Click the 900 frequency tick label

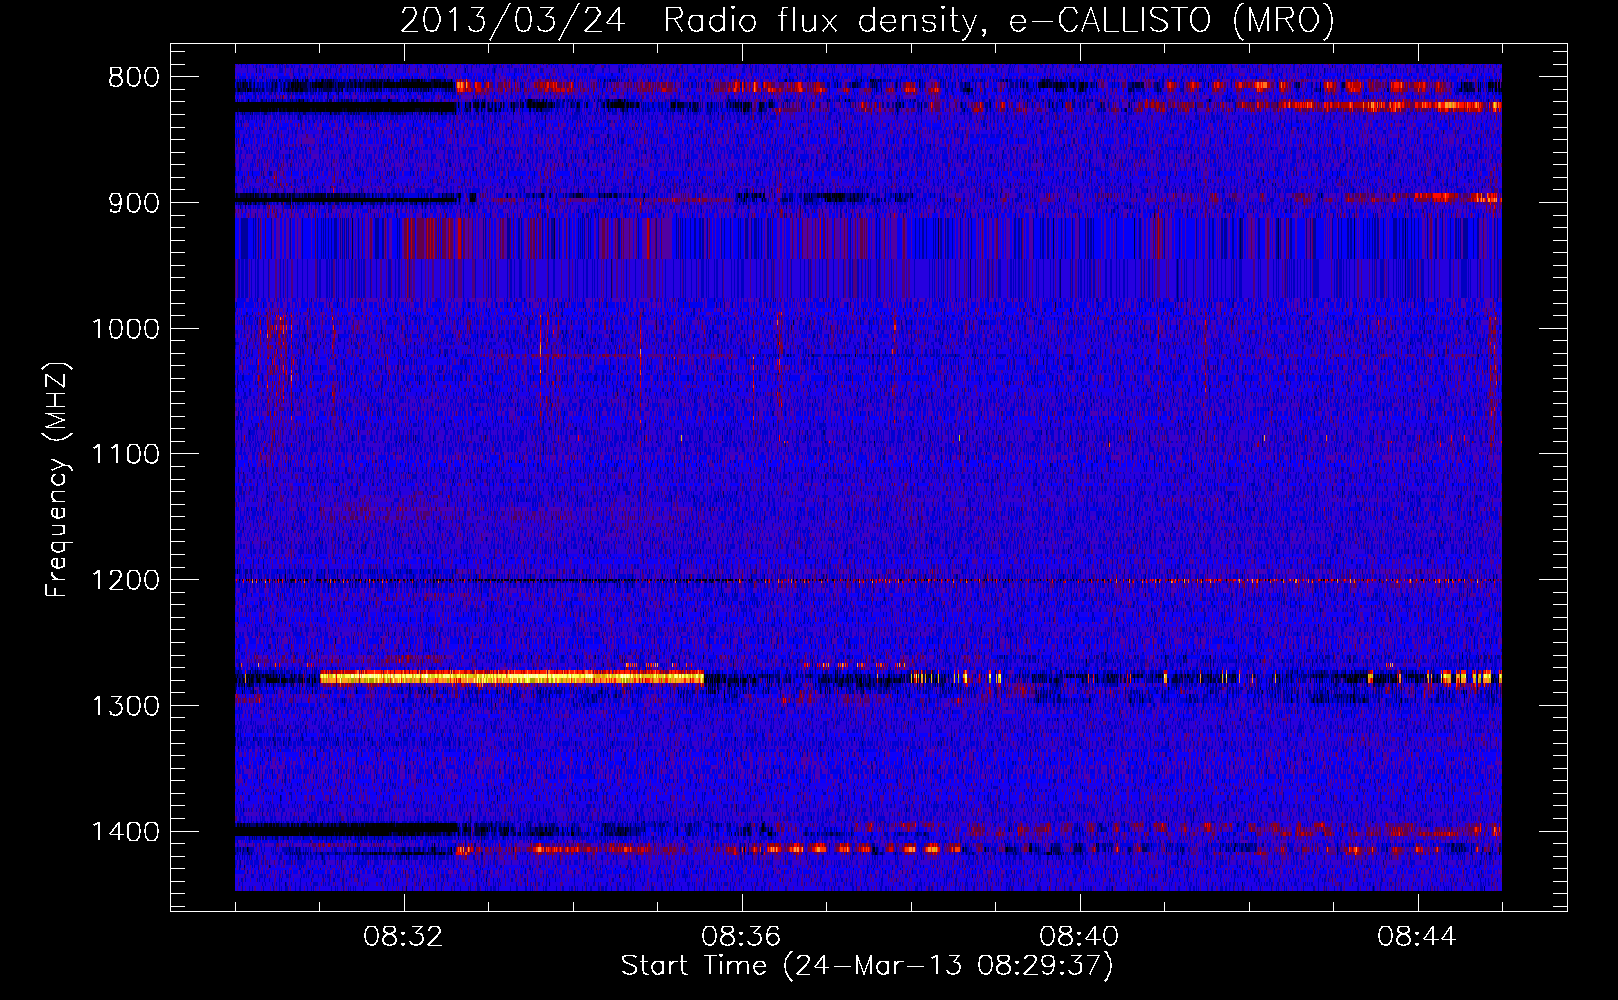133,203
